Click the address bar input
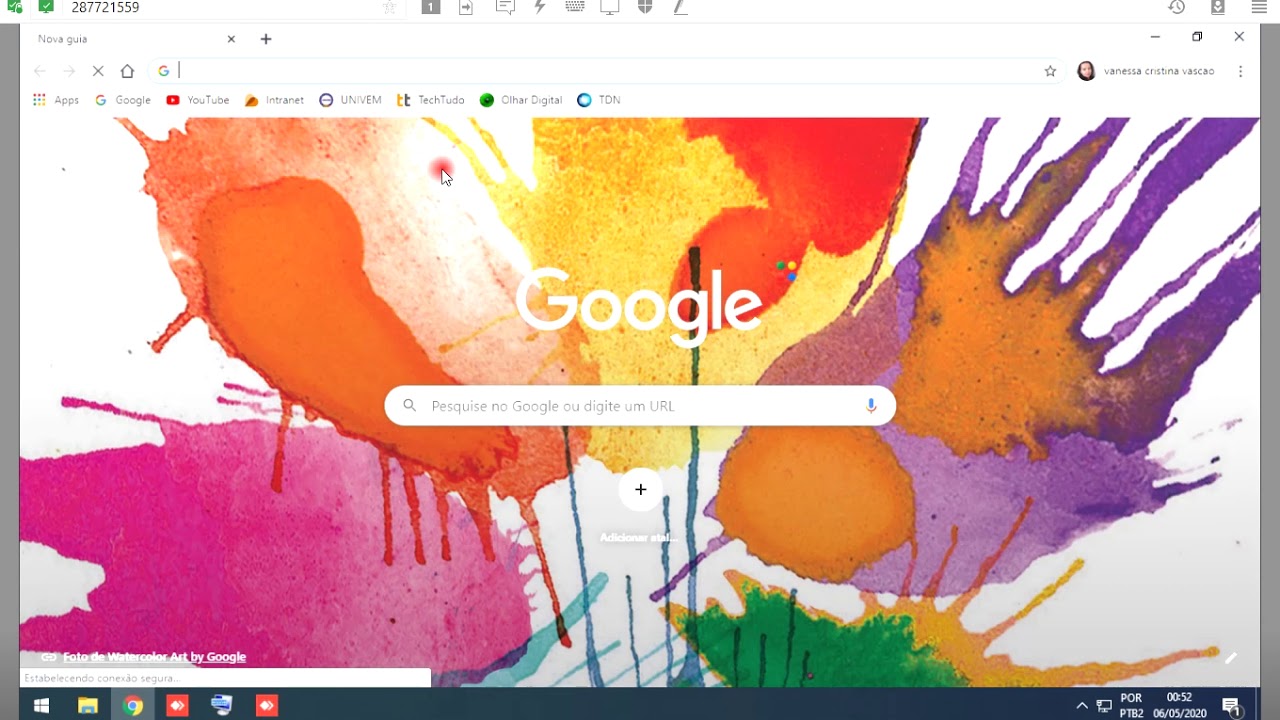 pyautogui.click(x=608, y=71)
